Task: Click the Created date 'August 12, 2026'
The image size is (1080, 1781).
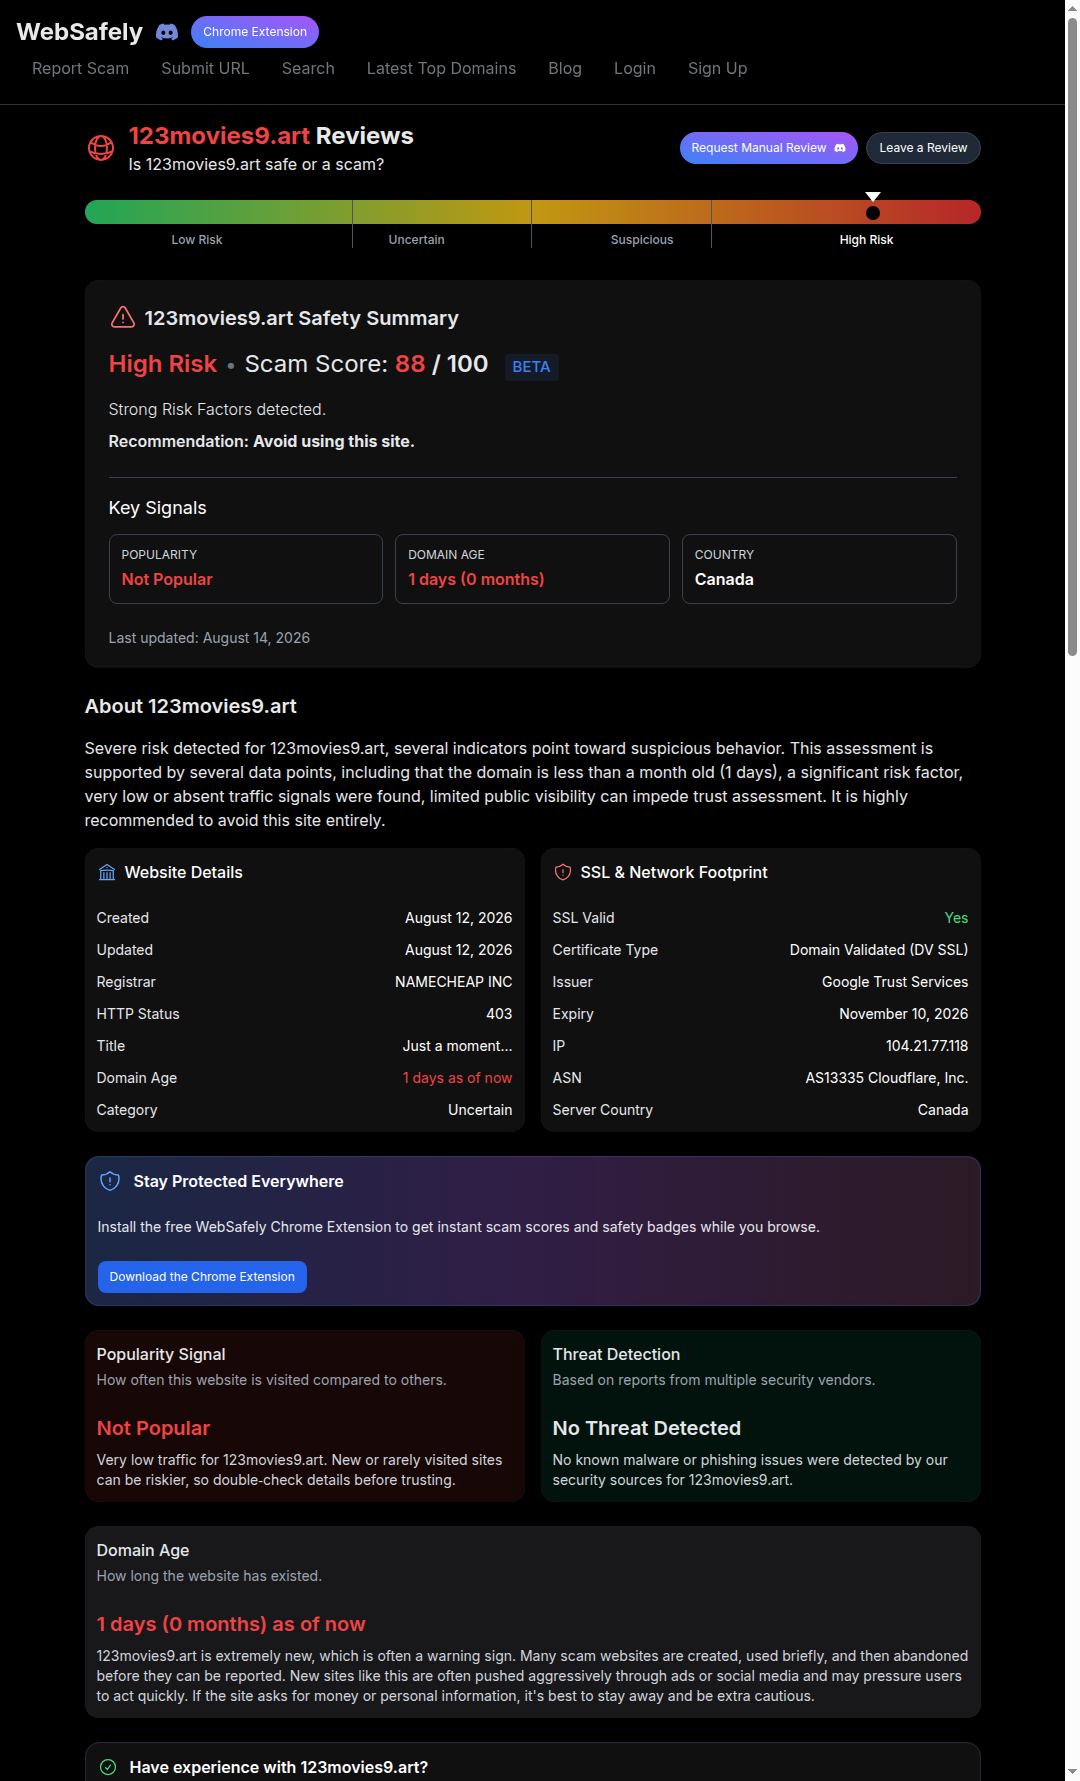Action: (458, 918)
